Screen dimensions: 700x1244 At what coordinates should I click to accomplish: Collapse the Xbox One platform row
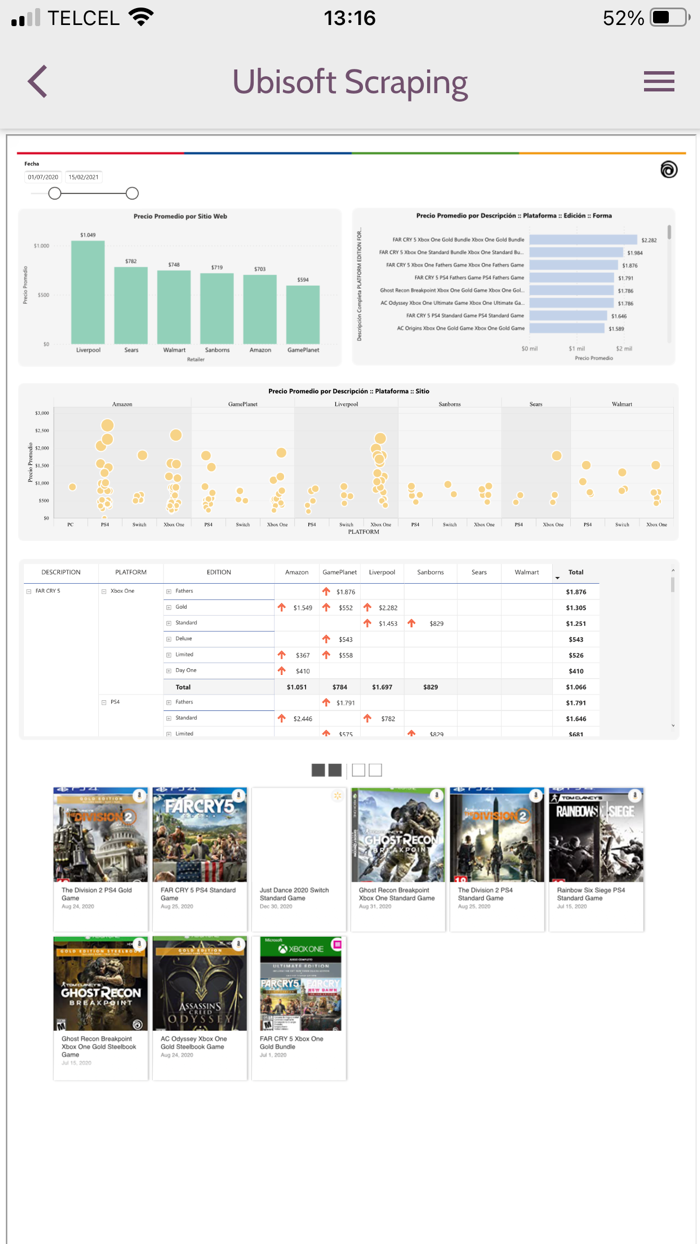pyautogui.click(x=104, y=591)
